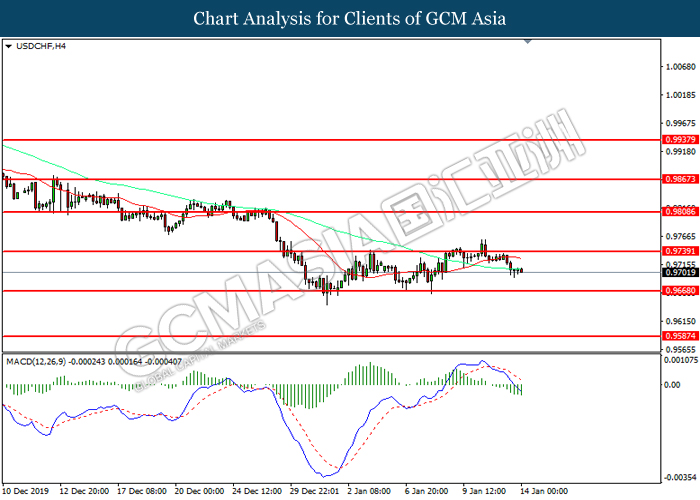Select the 0.96680 support price label

679,291
